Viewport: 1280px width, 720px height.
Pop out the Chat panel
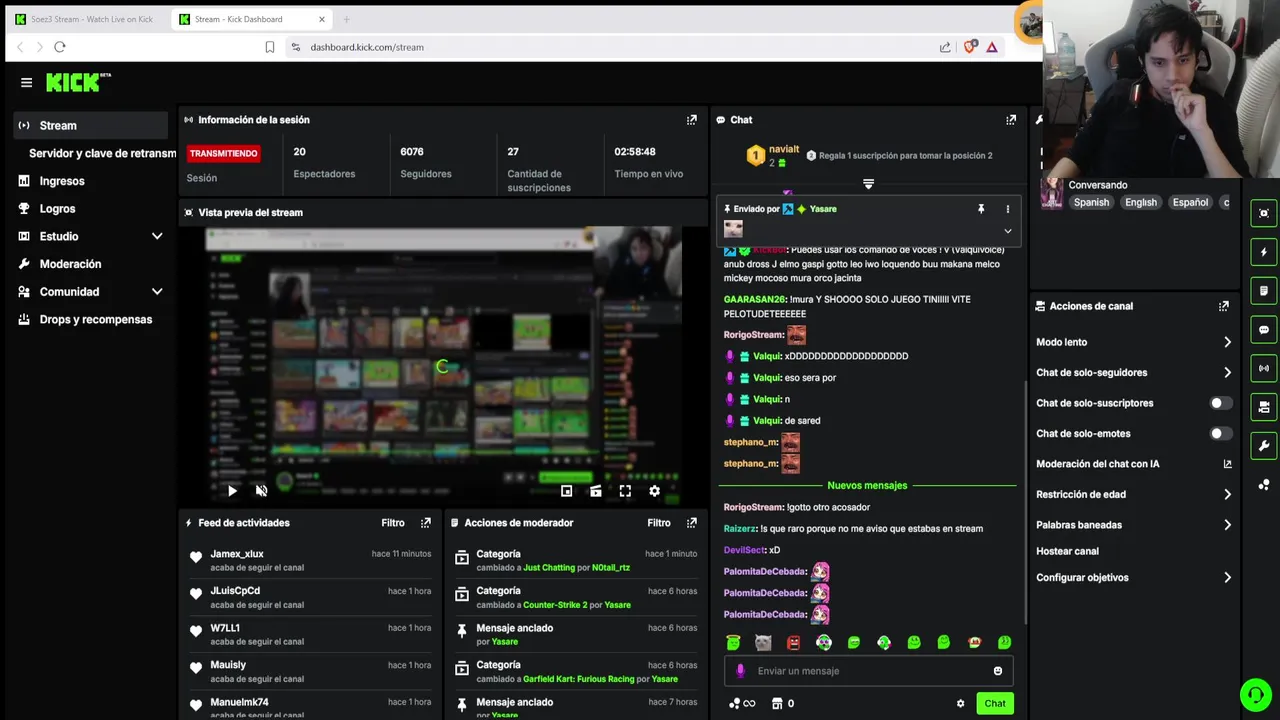1011,120
